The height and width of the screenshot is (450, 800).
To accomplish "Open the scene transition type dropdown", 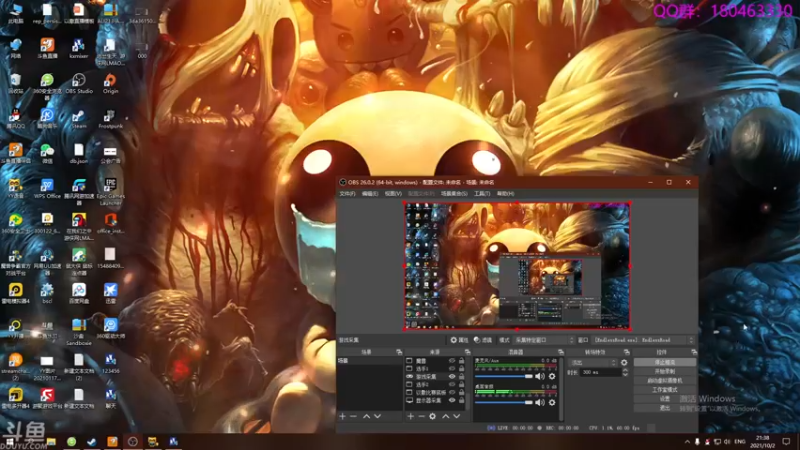I will [x=595, y=362].
